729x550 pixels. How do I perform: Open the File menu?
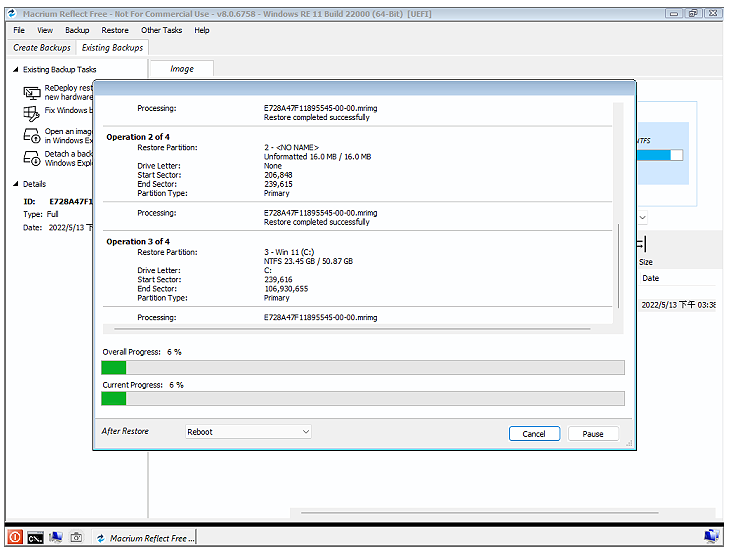pos(19,30)
